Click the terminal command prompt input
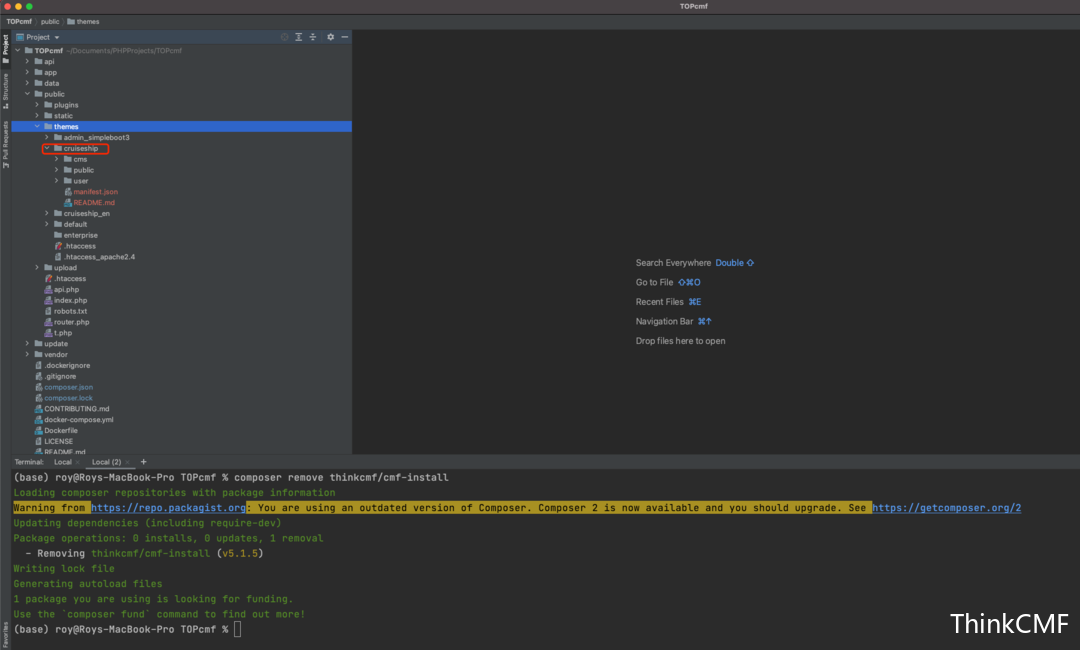 pyautogui.click(x=238, y=629)
